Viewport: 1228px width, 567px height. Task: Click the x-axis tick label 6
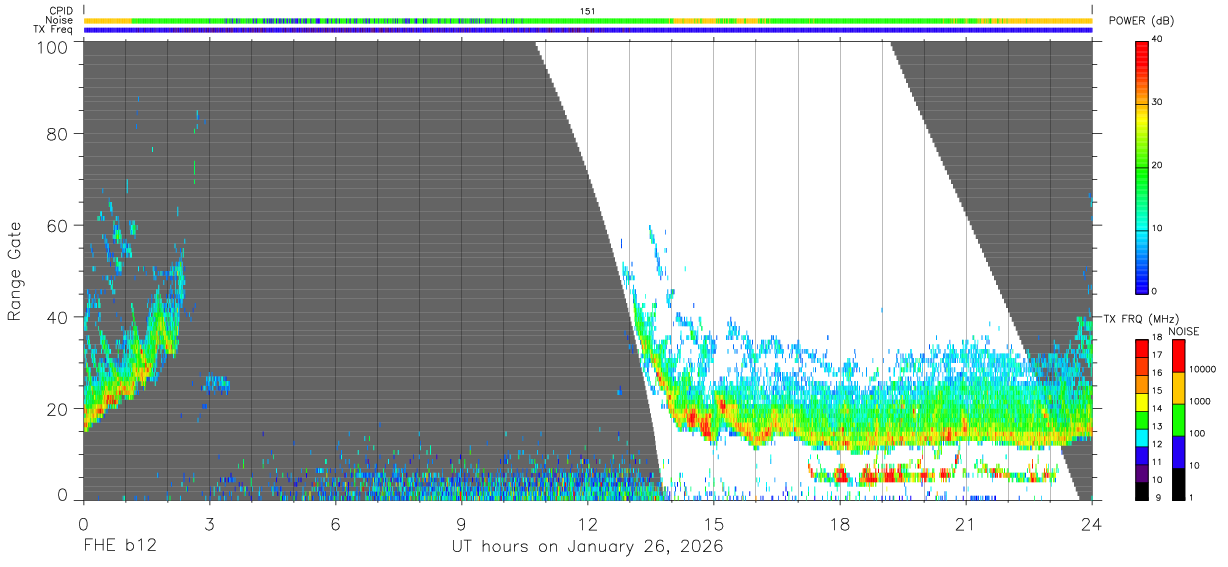tap(335, 524)
